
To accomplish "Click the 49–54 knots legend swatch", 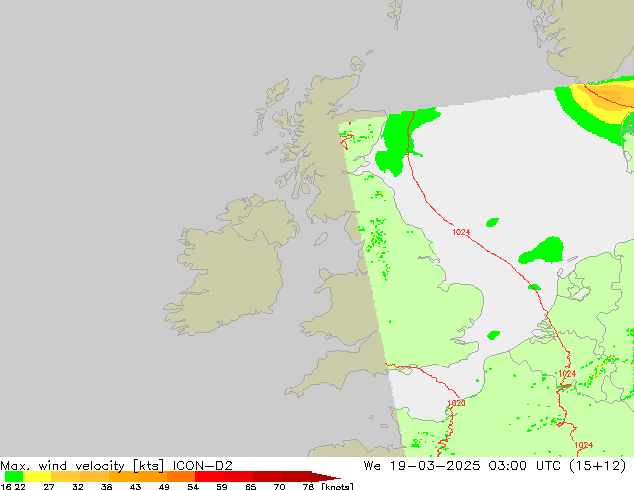I will click(x=181, y=477).
